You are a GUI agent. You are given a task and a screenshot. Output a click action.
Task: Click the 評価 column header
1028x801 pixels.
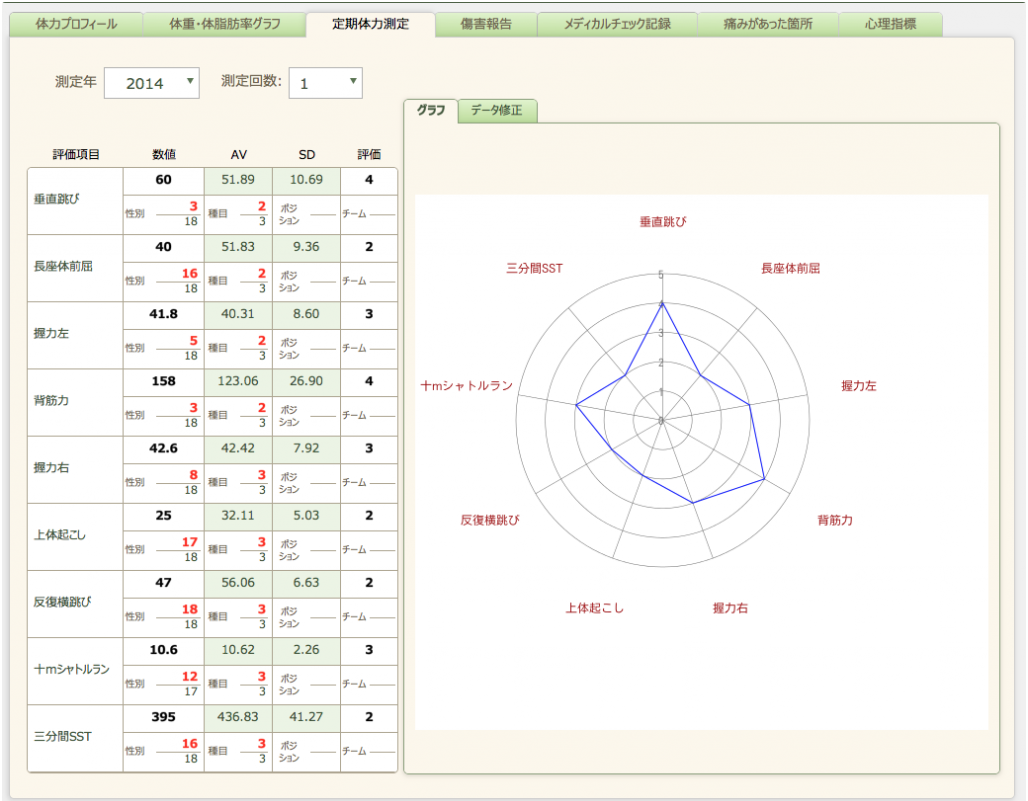tap(369, 155)
